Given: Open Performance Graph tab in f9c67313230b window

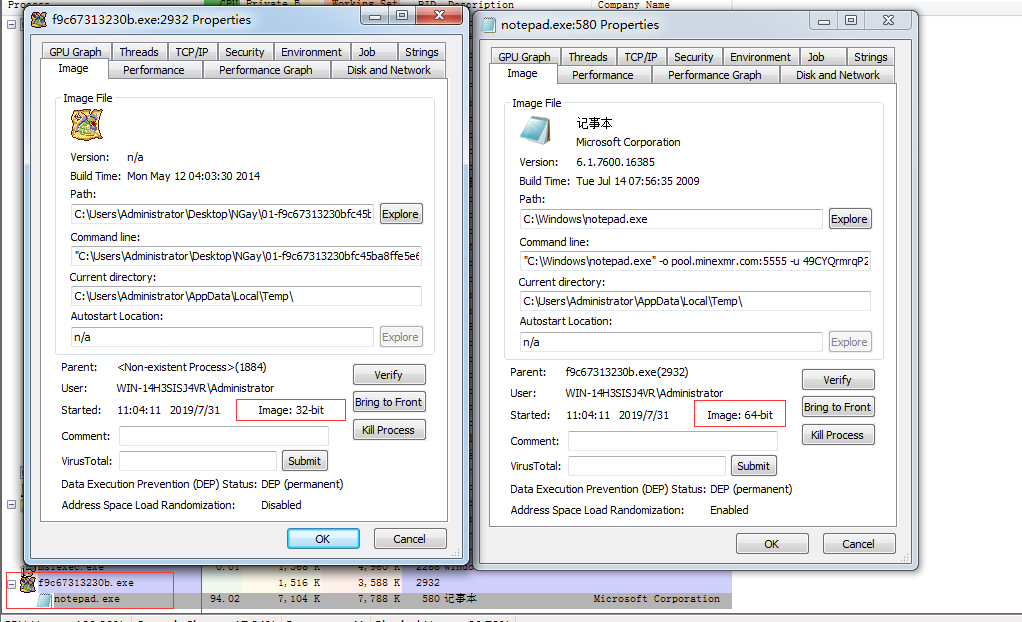Looking at the screenshot, I should (266, 70).
